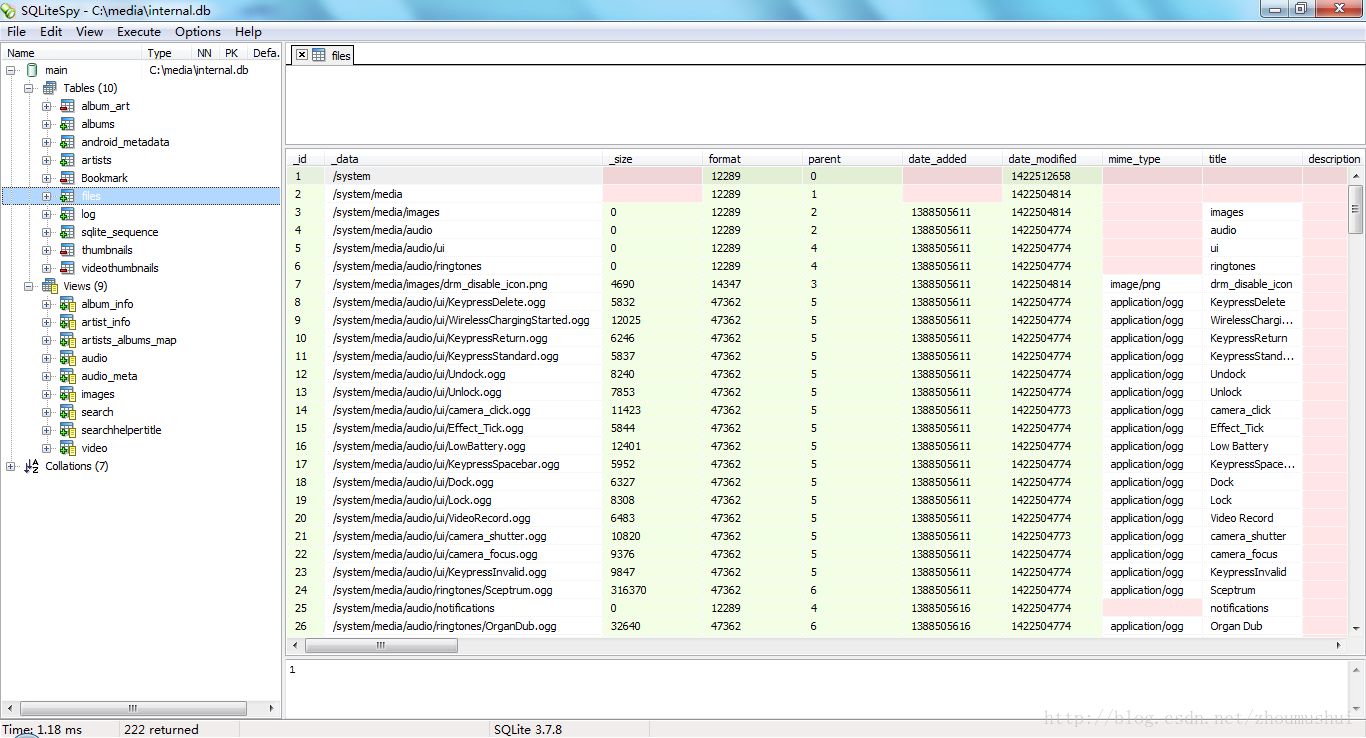The image size is (1366, 738).
Task: Click the android_metadata table icon
Action: coord(67,142)
